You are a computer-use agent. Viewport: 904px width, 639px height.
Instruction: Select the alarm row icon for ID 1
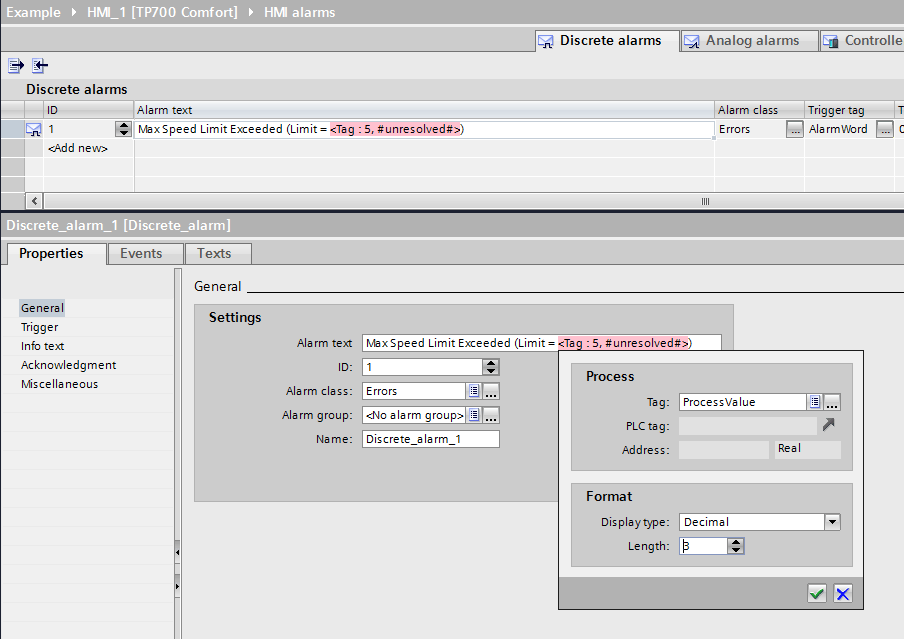(x=33, y=129)
